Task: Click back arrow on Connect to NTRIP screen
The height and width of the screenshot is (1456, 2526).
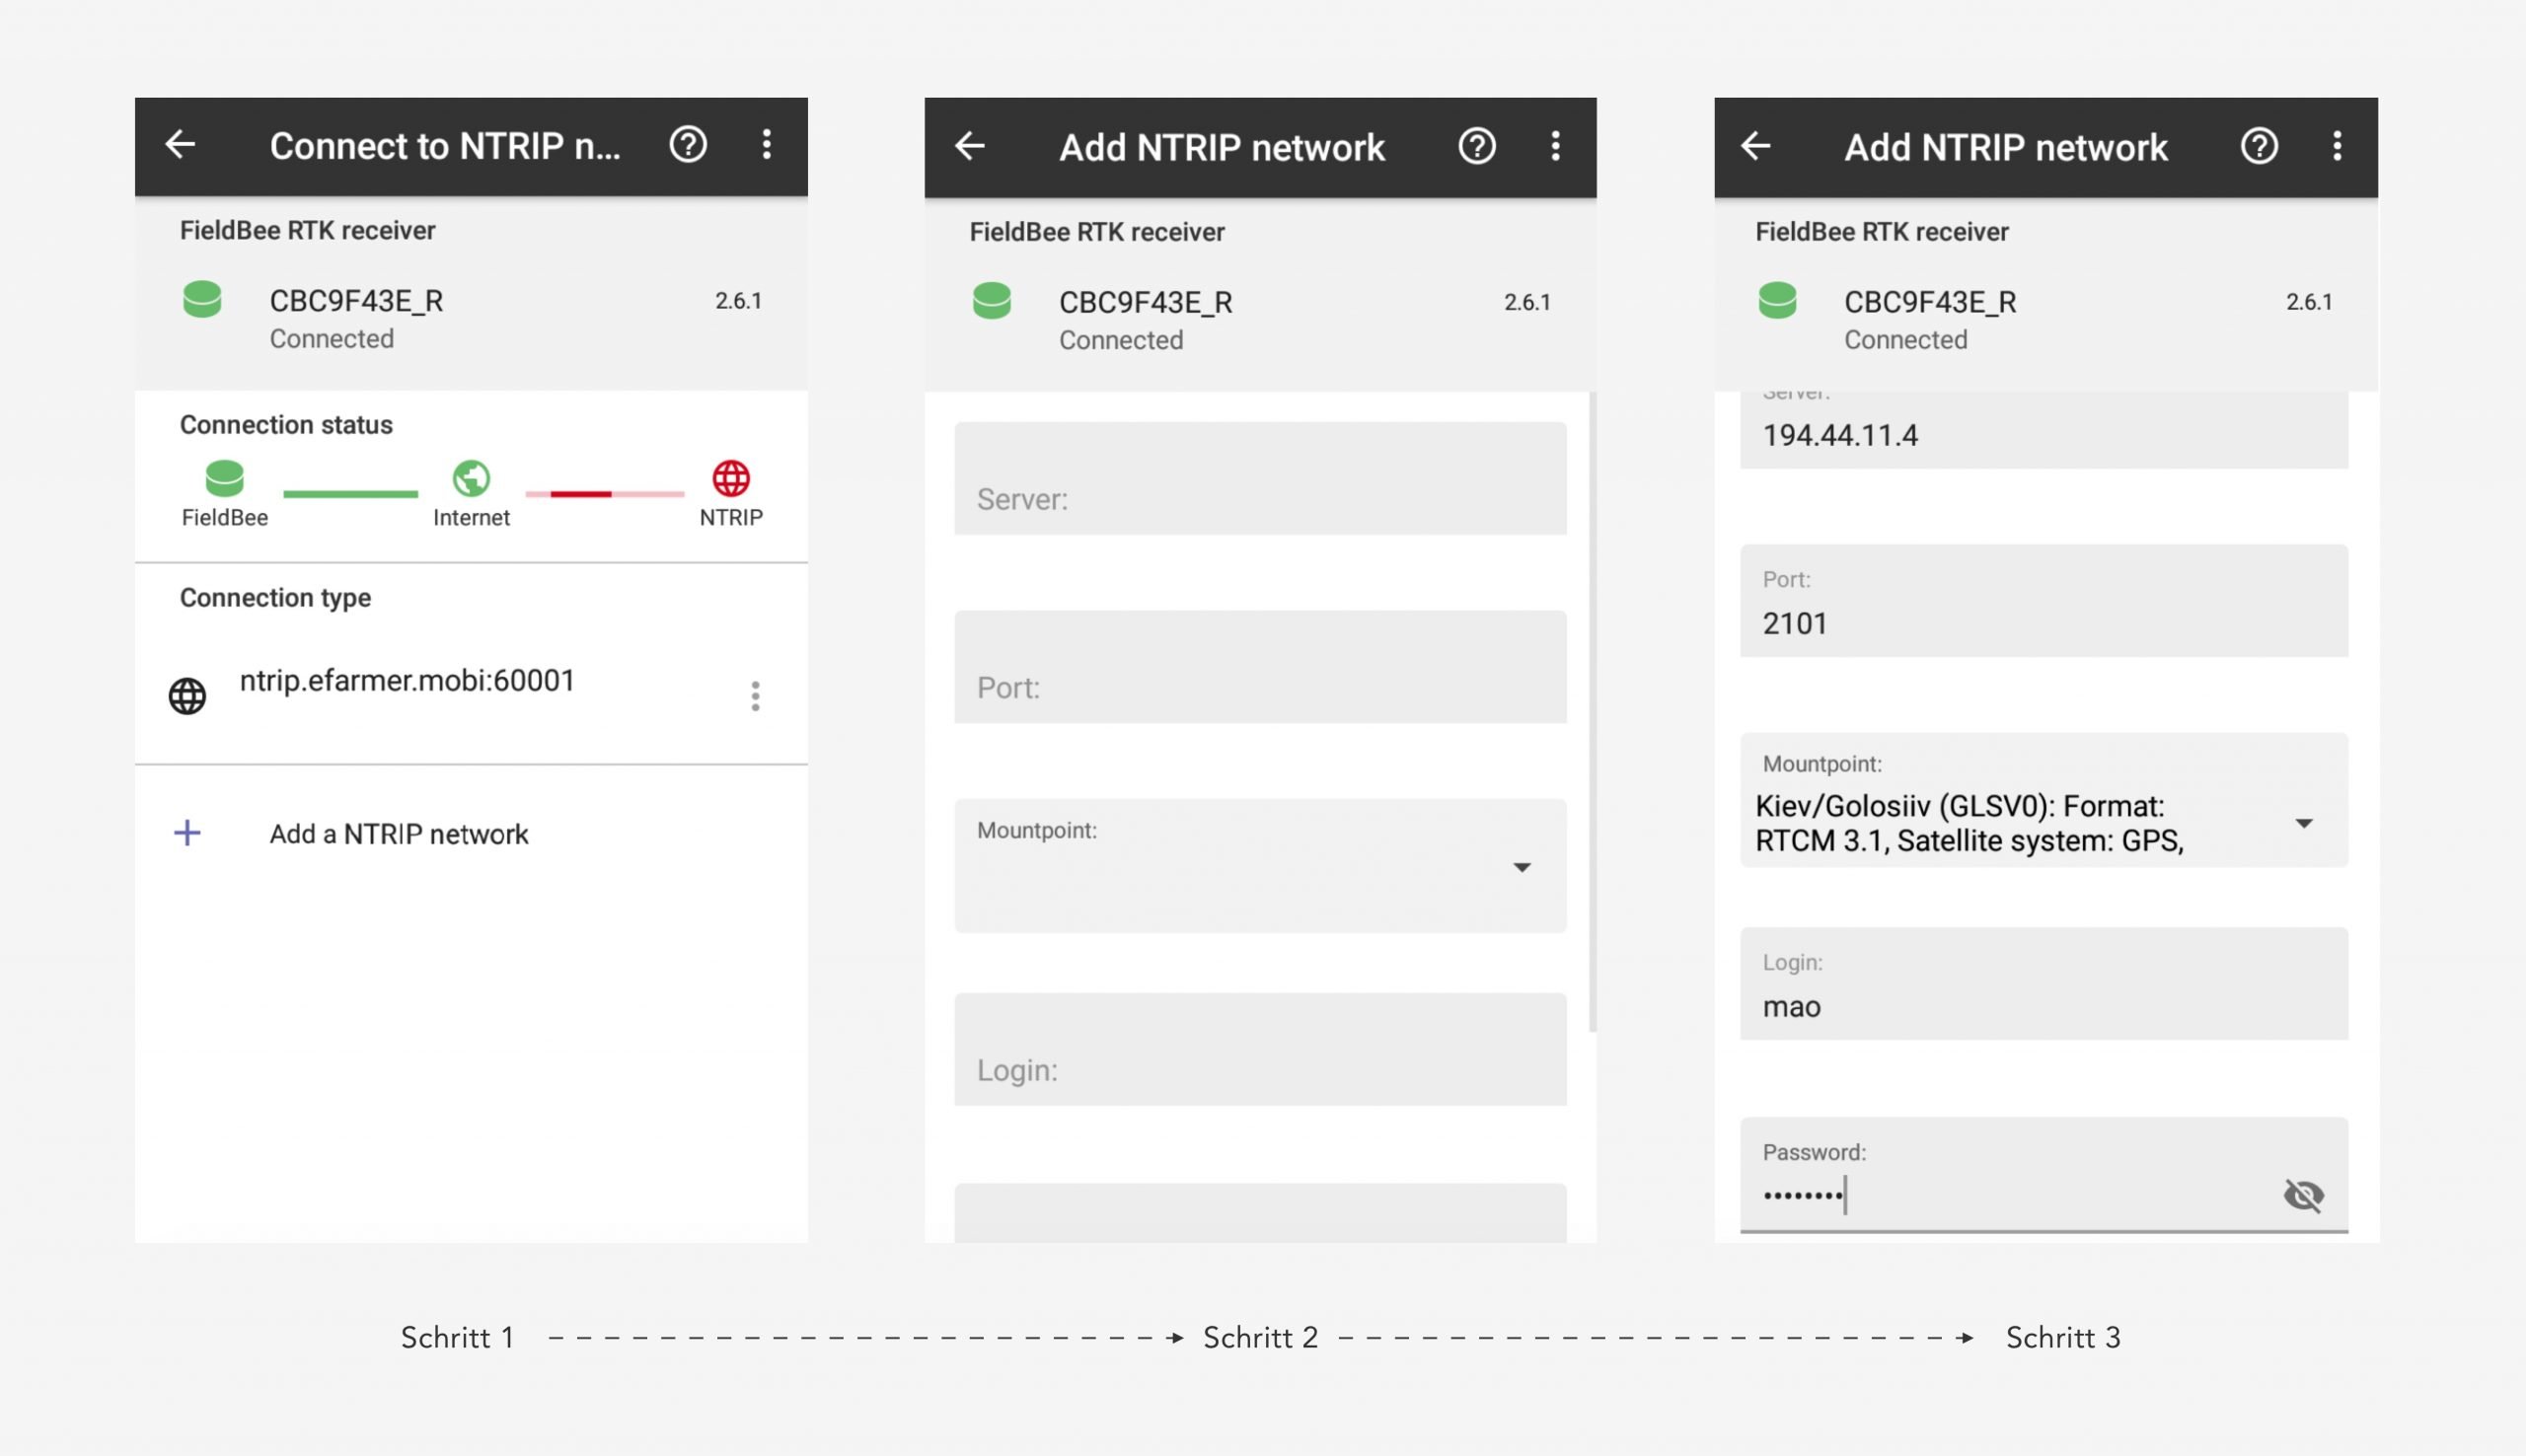Action: 180,145
